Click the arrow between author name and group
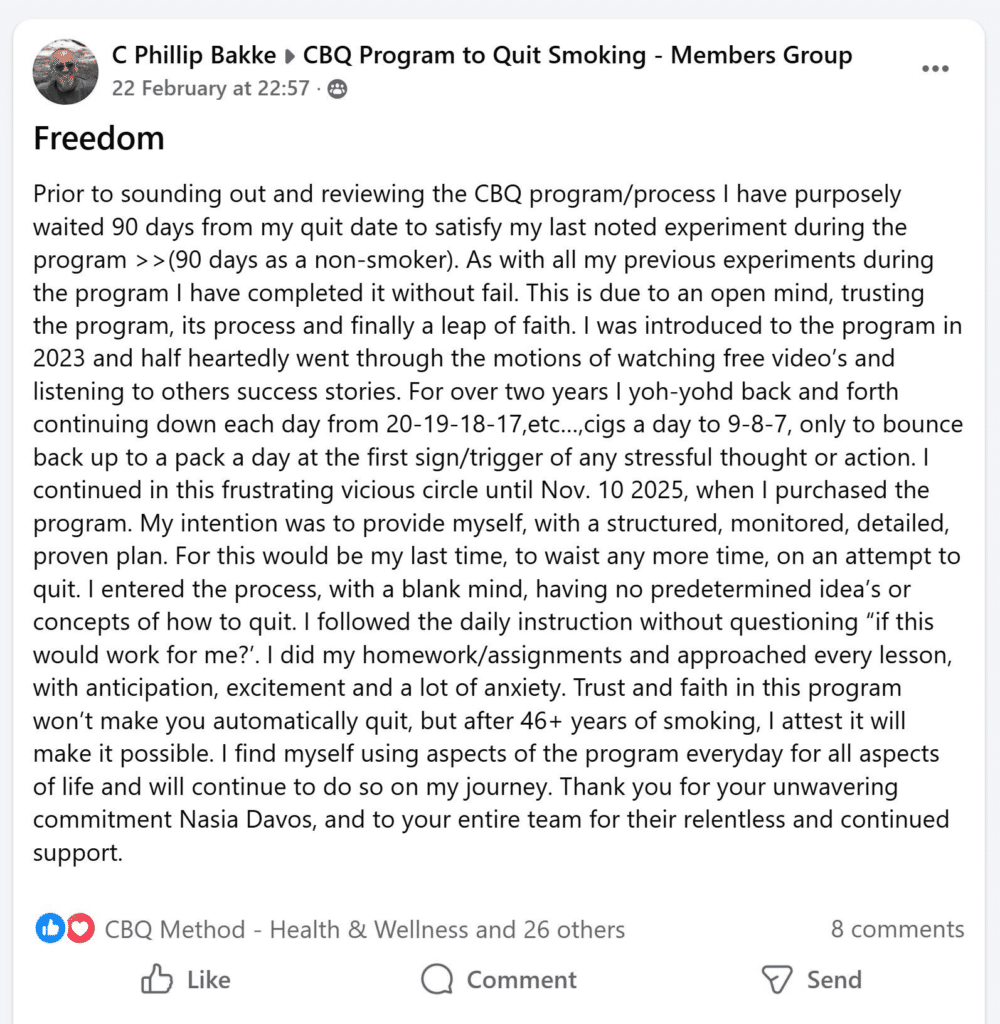 [x=290, y=55]
